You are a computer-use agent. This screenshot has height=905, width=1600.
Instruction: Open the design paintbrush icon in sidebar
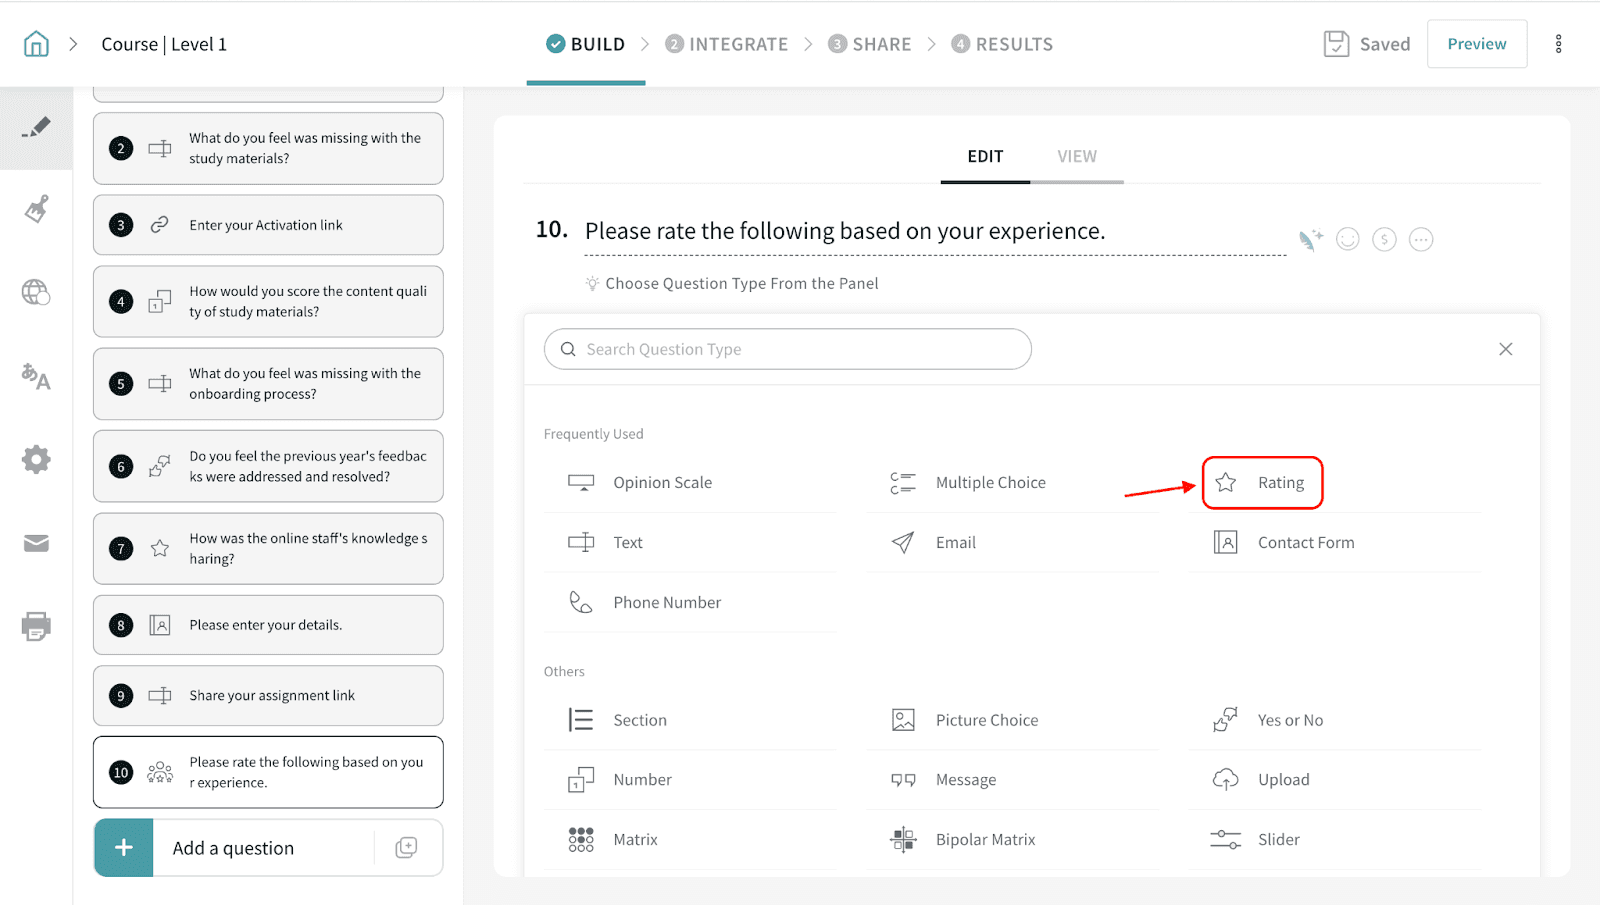coord(36,210)
